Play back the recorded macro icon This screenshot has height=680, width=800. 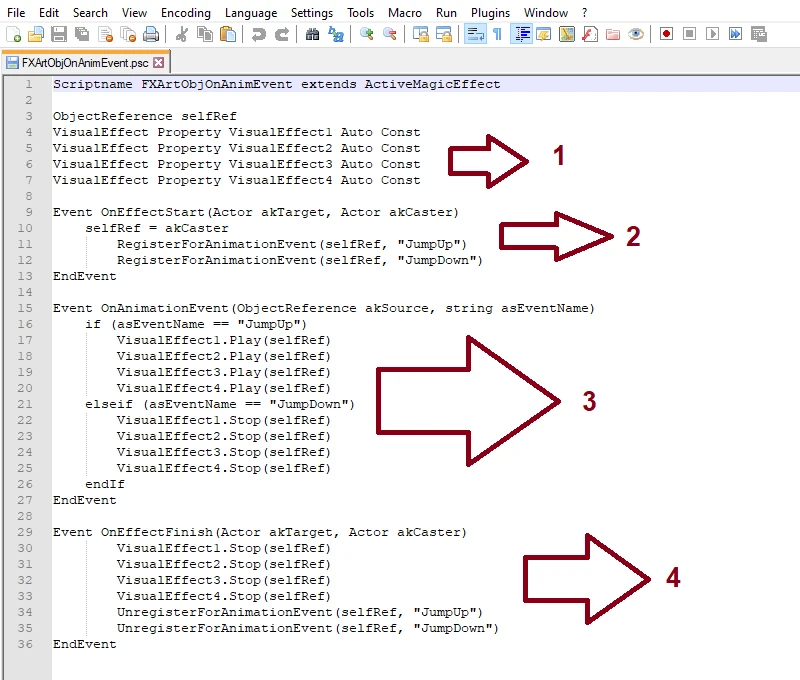(x=712, y=34)
